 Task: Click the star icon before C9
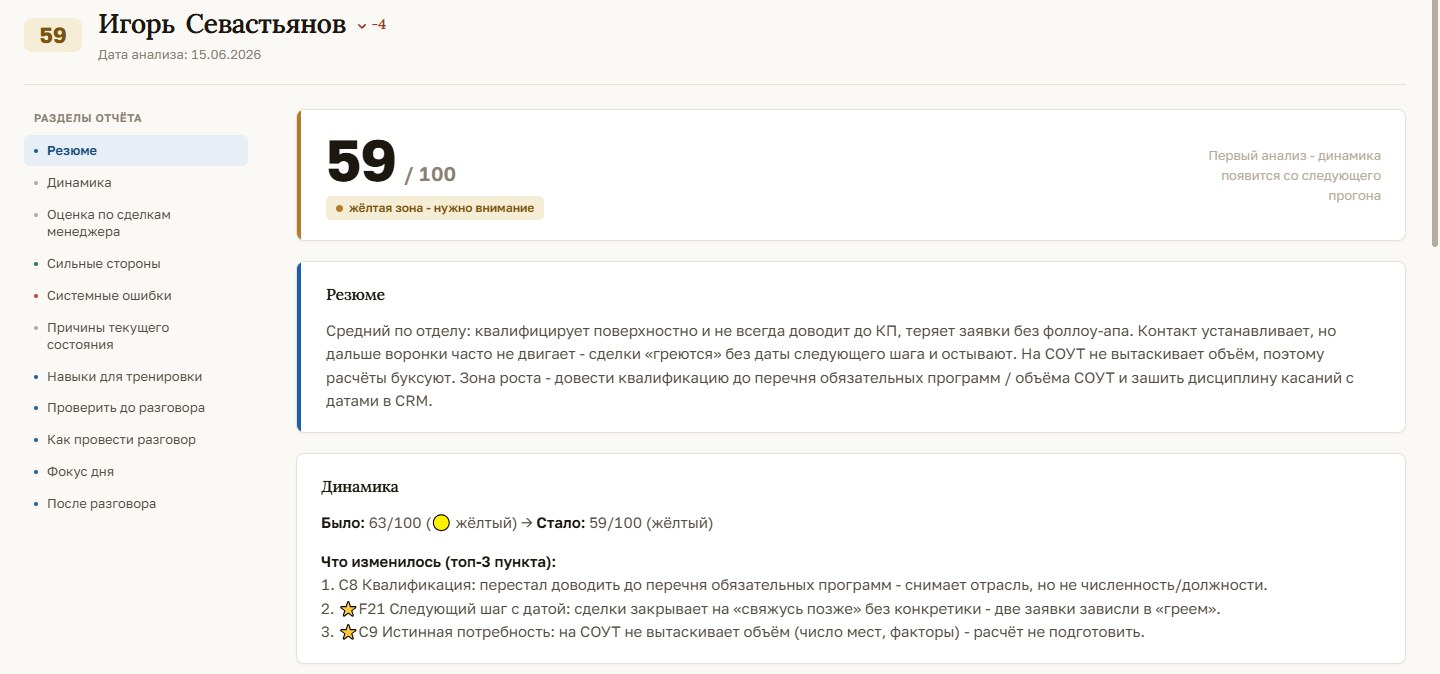348,632
